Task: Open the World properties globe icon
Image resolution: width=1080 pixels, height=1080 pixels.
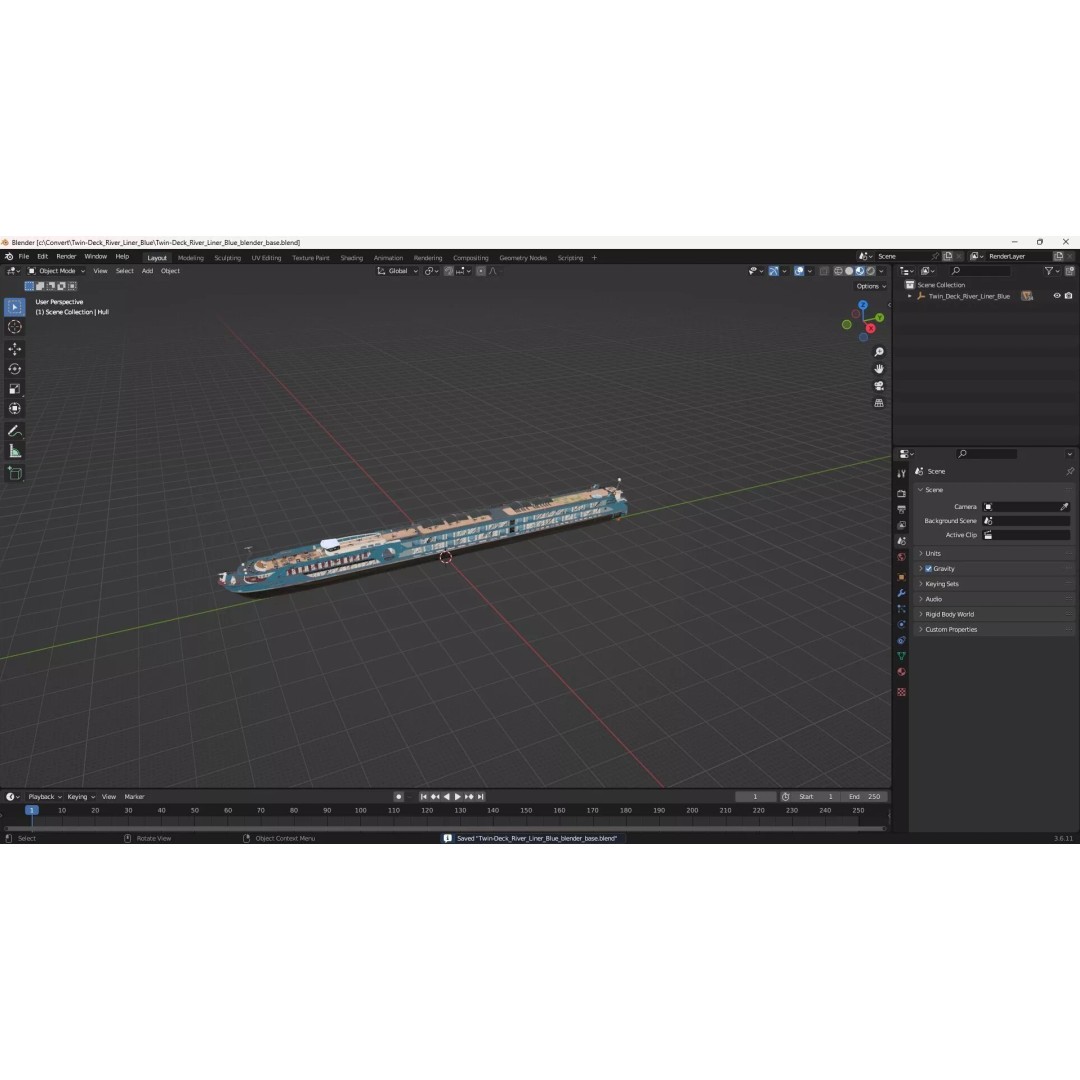Action: pos(902,557)
